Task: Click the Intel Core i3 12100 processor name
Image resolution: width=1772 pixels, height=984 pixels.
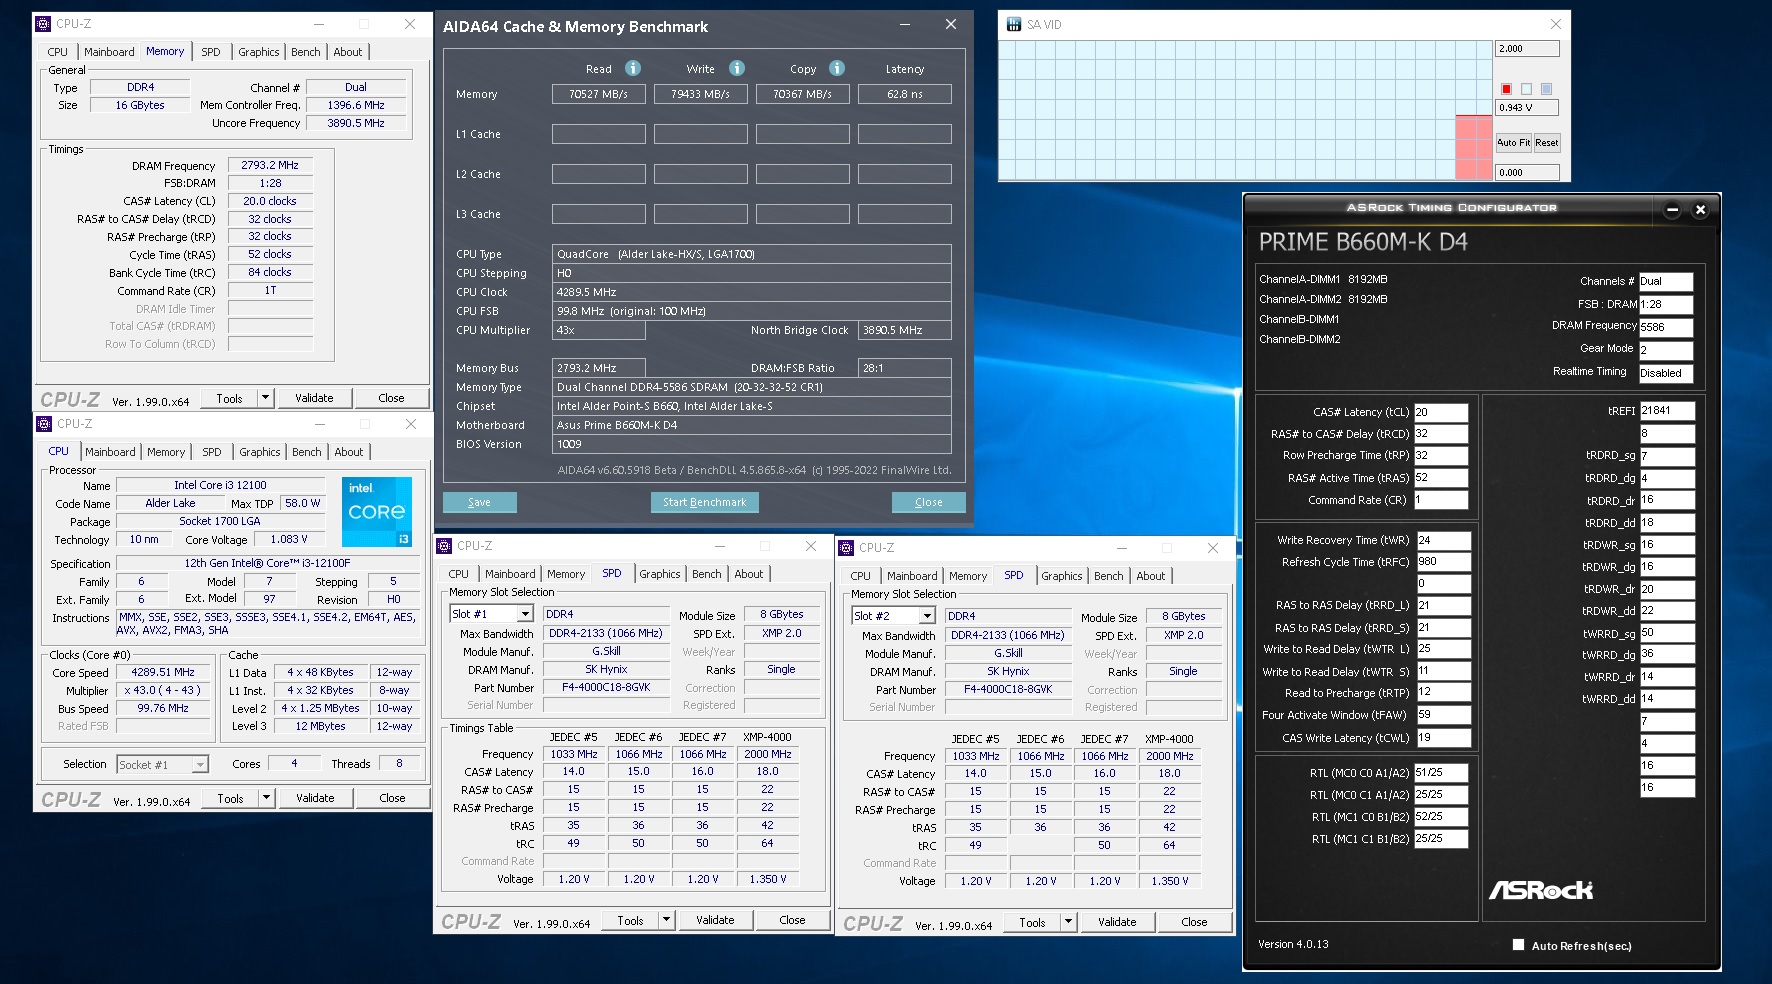Action: coord(221,485)
